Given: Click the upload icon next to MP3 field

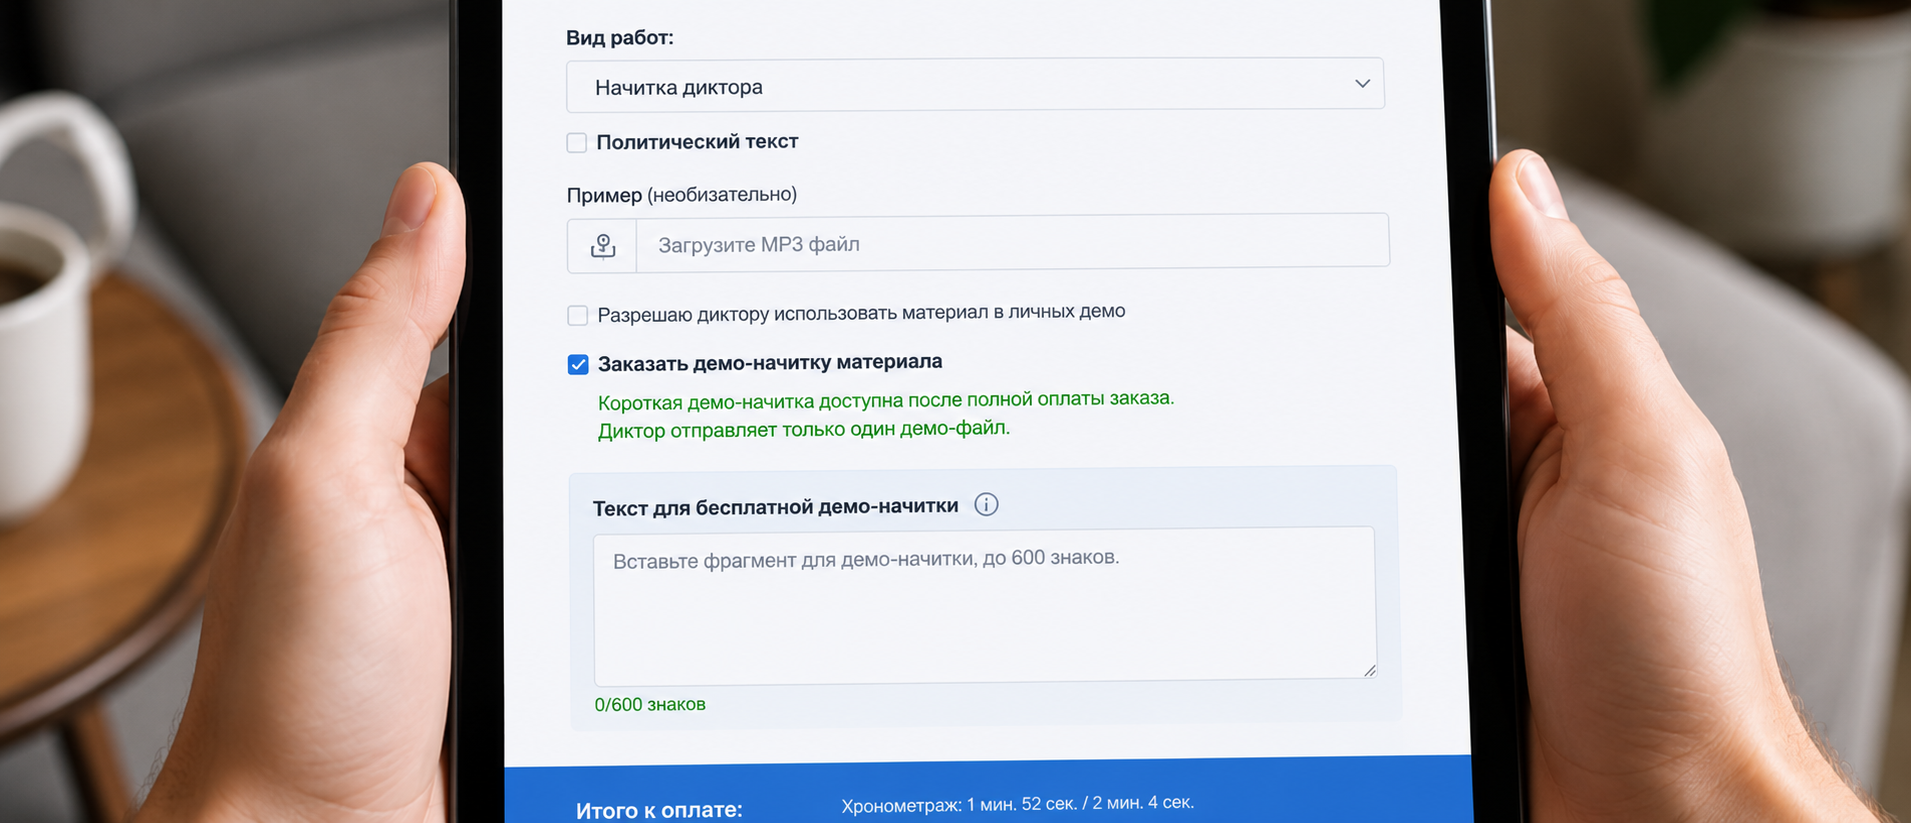Looking at the screenshot, I should pyautogui.click(x=602, y=245).
